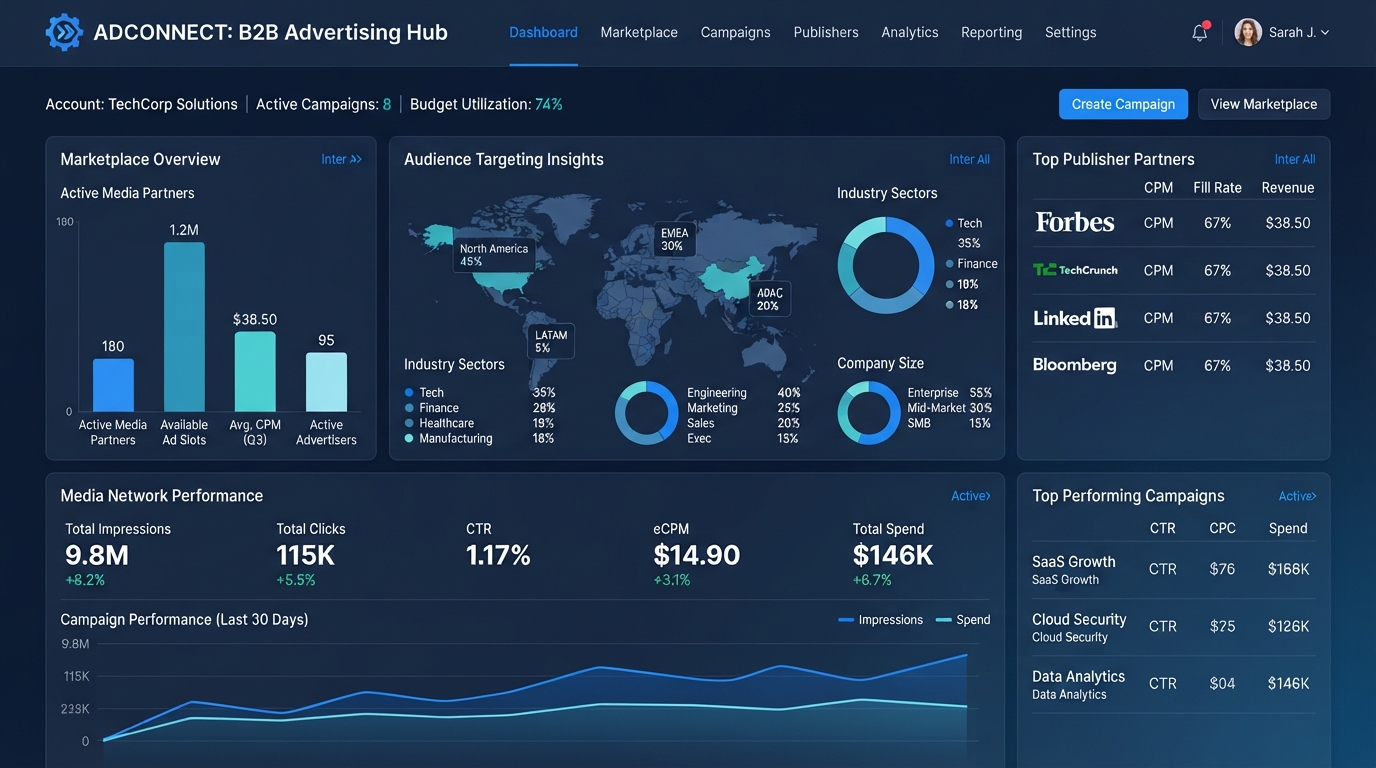Click the Available Ad Slots bar labeled 1.2M
The width and height of the screenshot is (1376, 768).
[184, 327]
